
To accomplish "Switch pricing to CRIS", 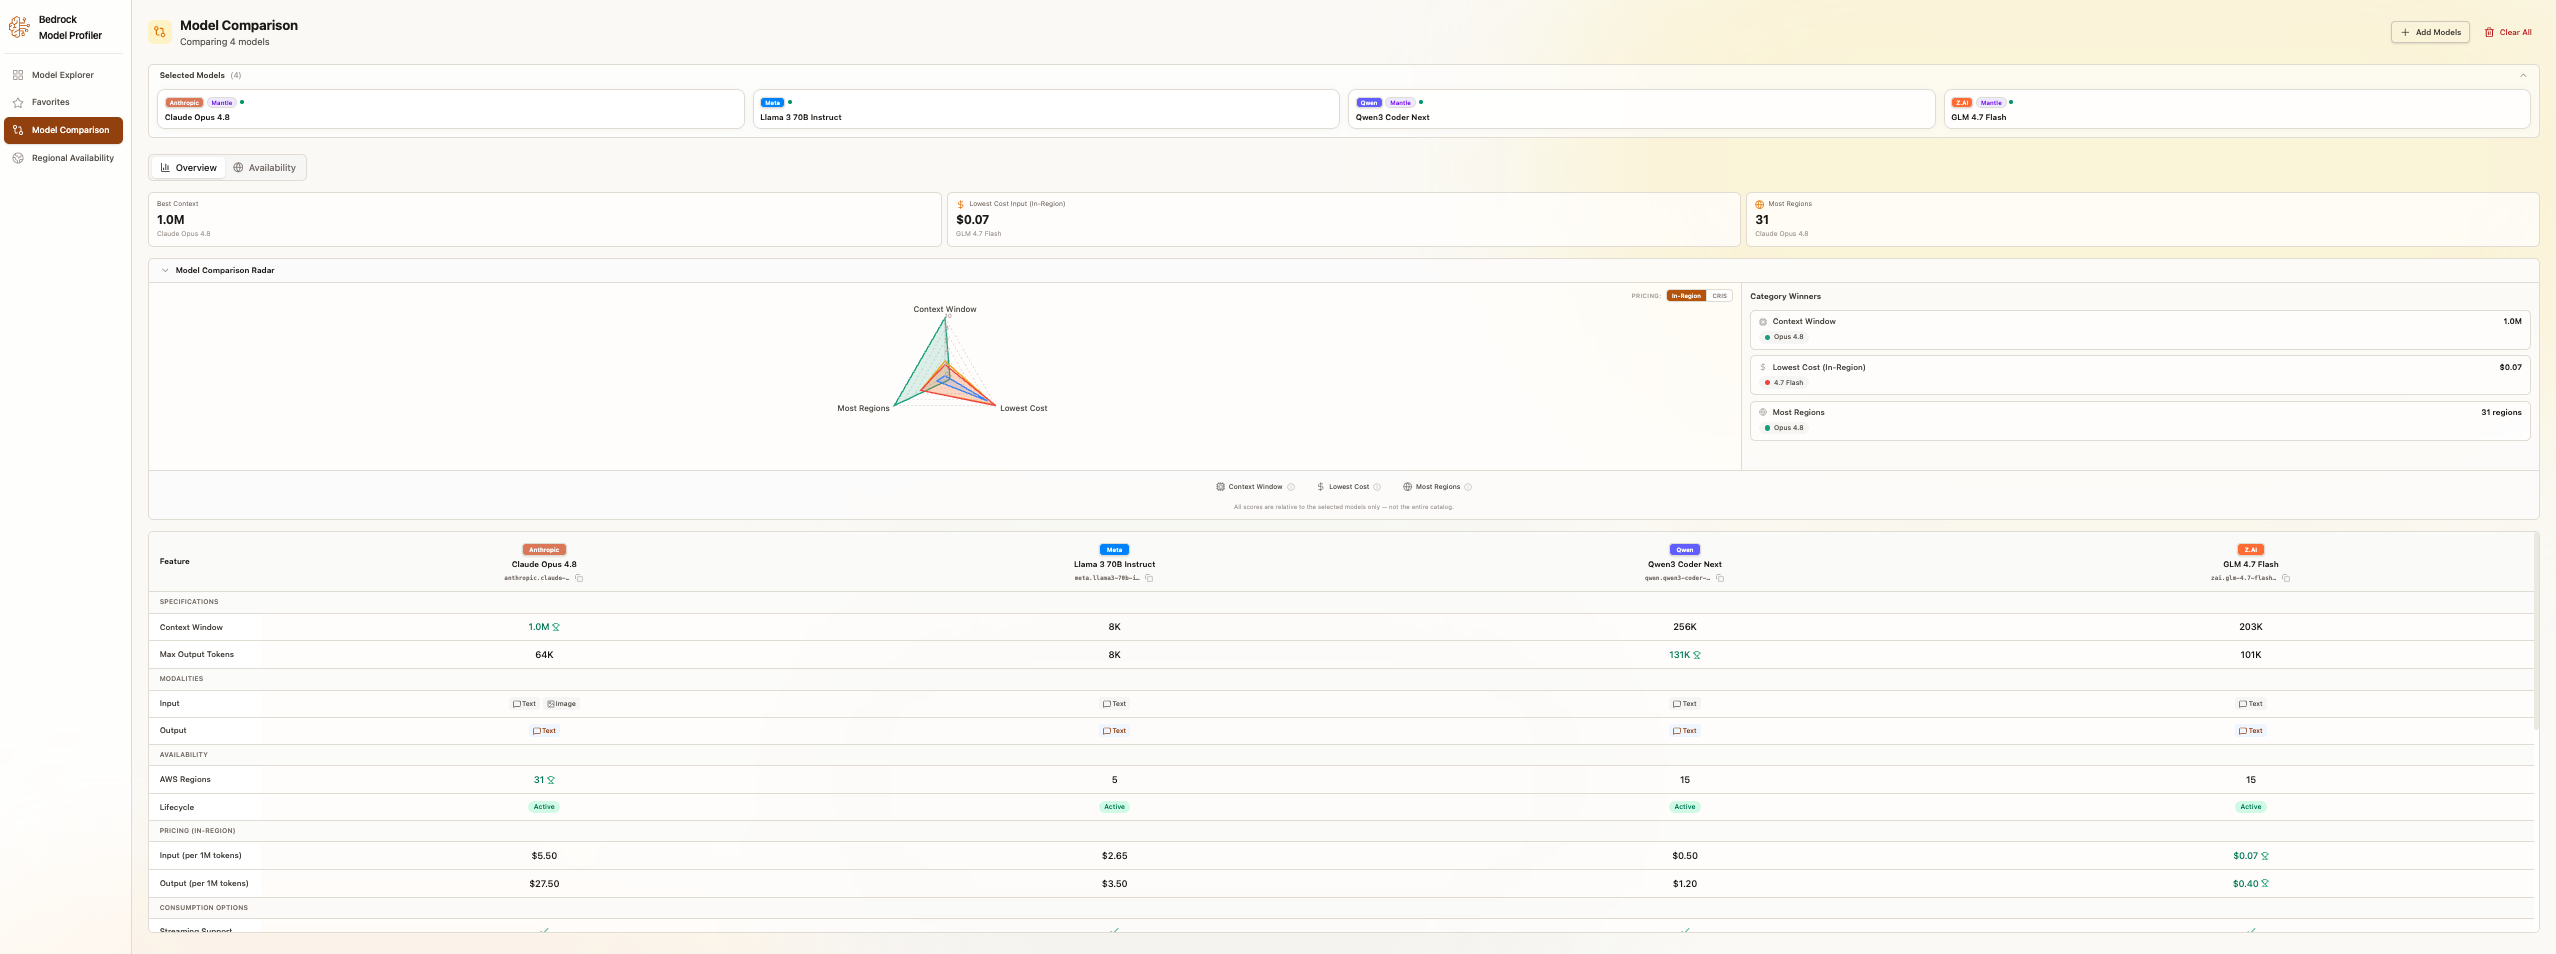I will click(x=1720, y=296).
